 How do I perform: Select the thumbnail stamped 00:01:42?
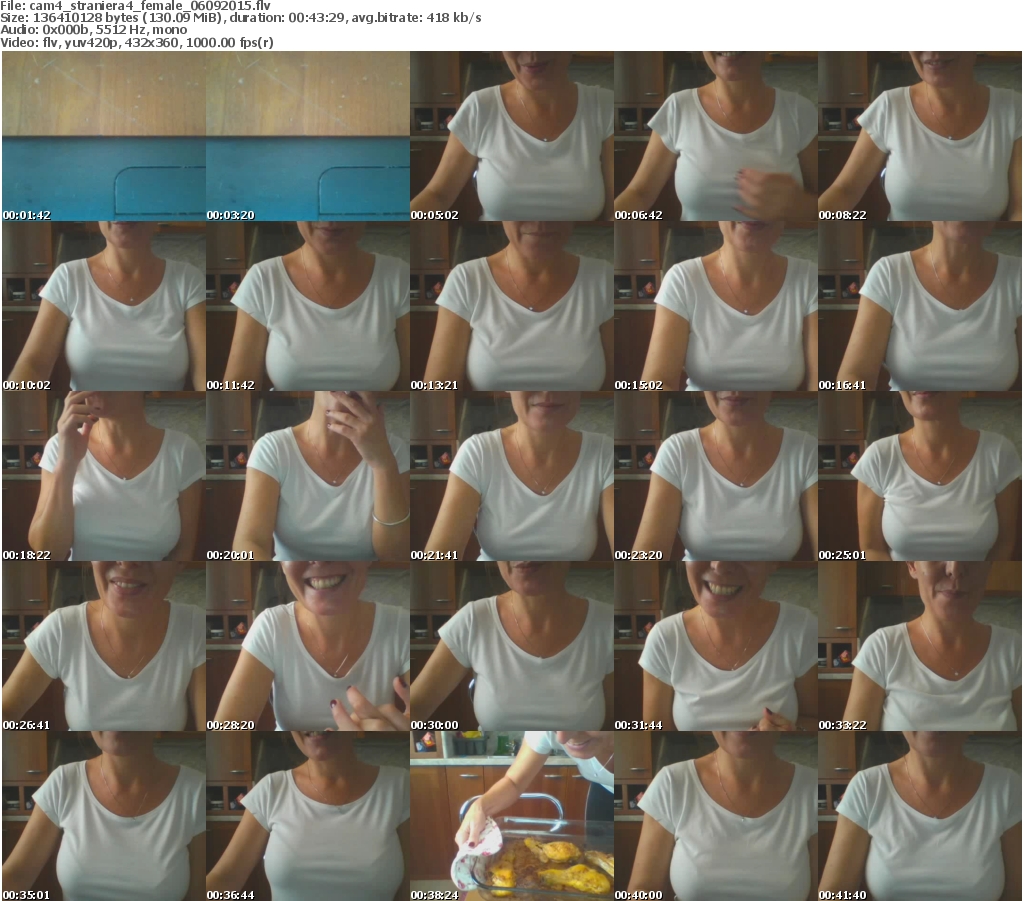pyautogui.click(x=104, y=136)
